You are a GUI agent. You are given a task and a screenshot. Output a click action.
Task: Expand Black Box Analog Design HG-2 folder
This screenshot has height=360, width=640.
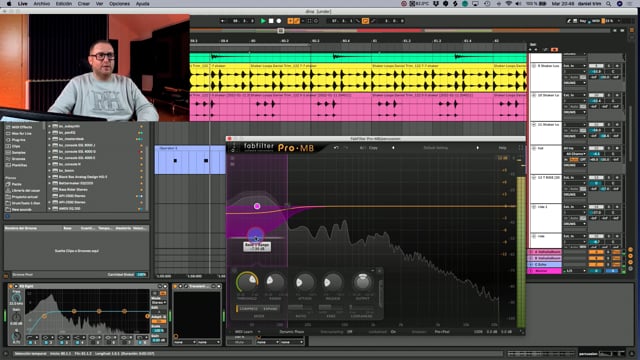[x=49, y=177]
